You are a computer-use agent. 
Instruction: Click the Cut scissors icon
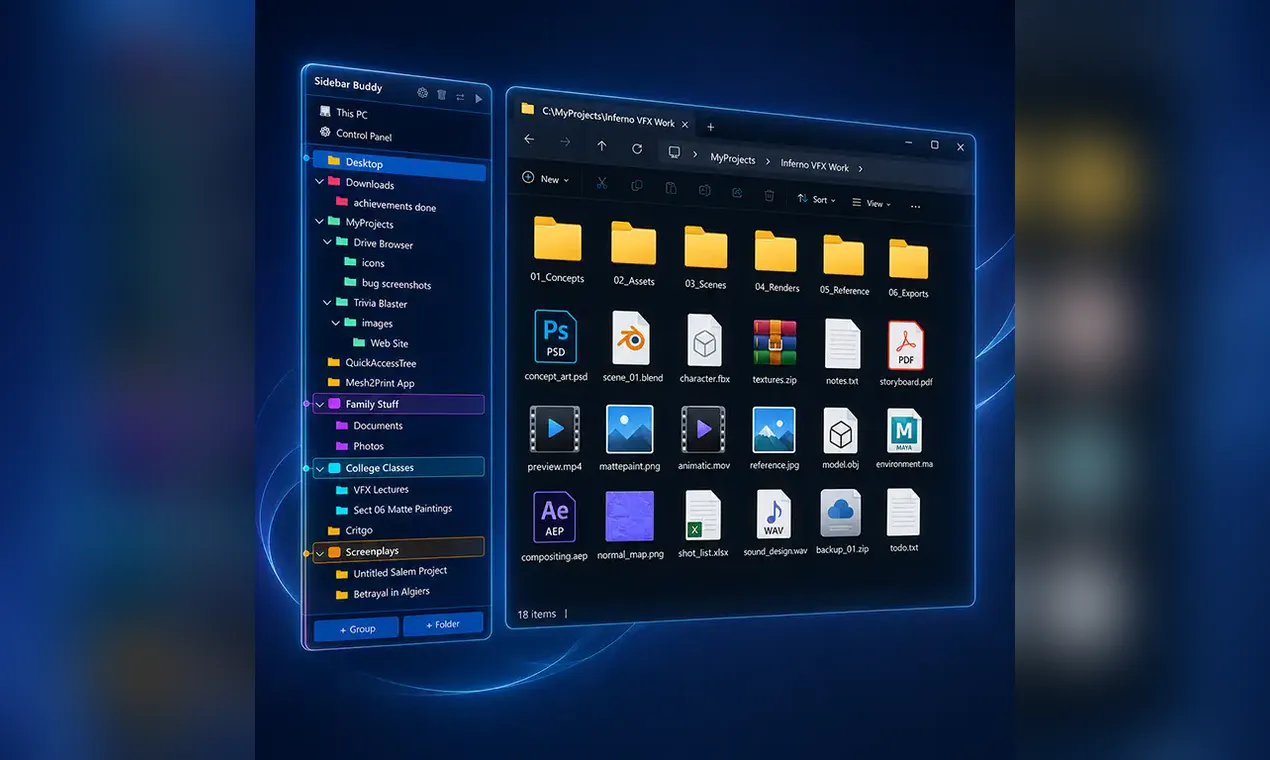(602, 183)
